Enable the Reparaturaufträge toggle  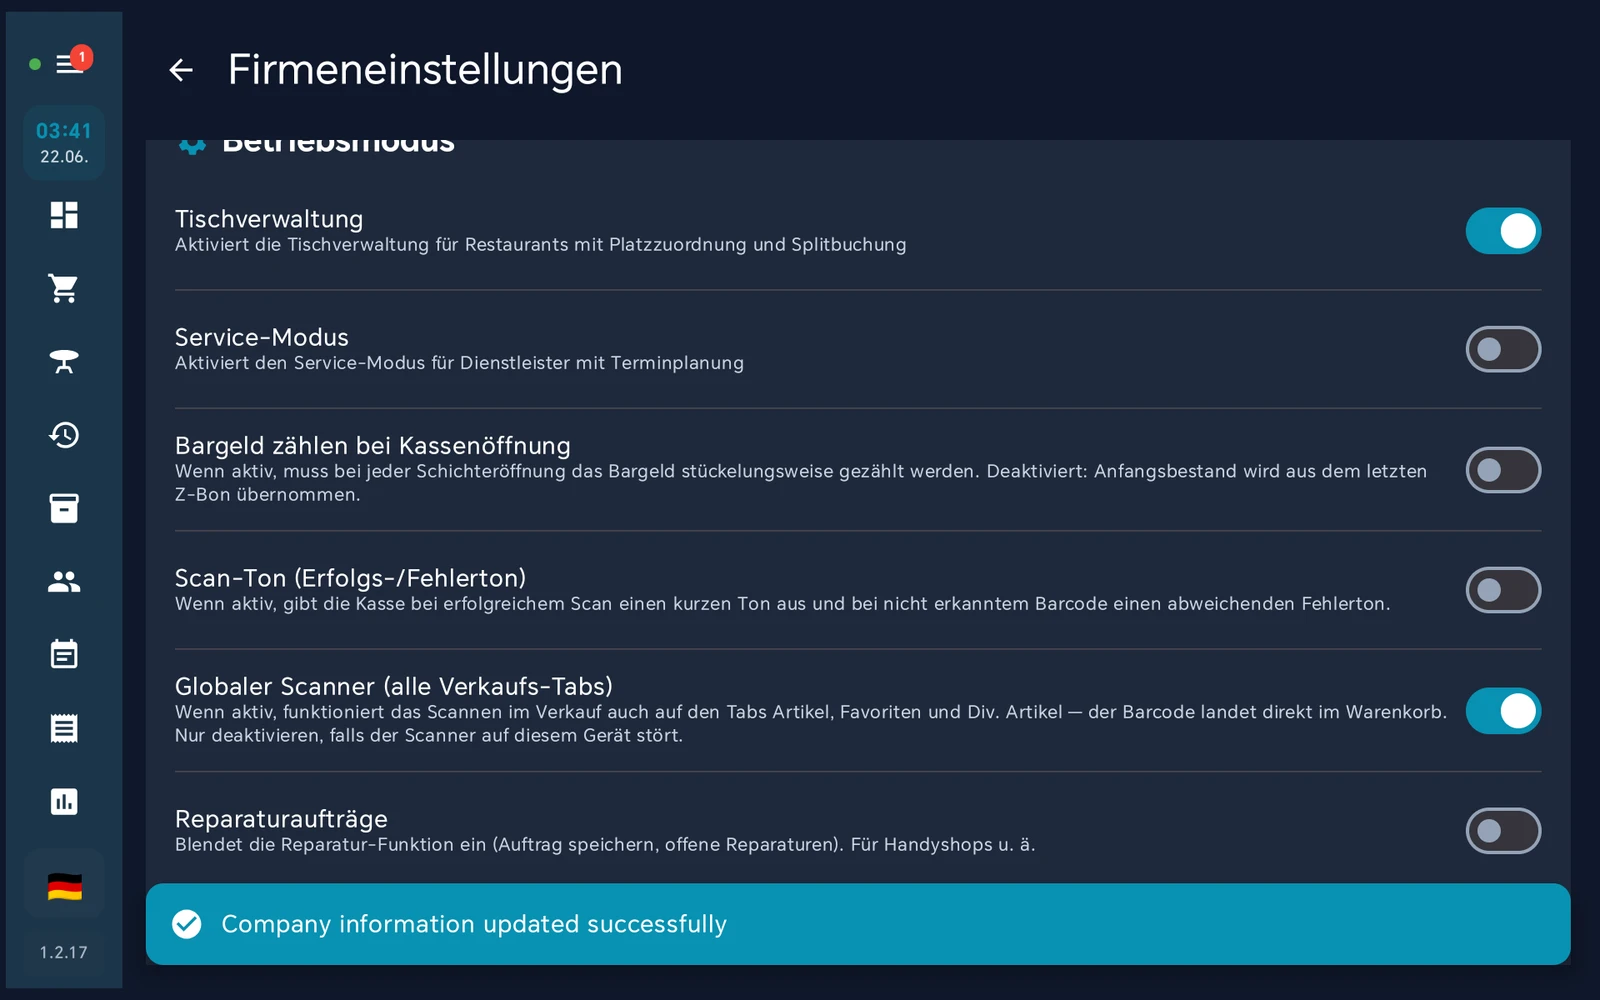click(x=1503, y=831)
